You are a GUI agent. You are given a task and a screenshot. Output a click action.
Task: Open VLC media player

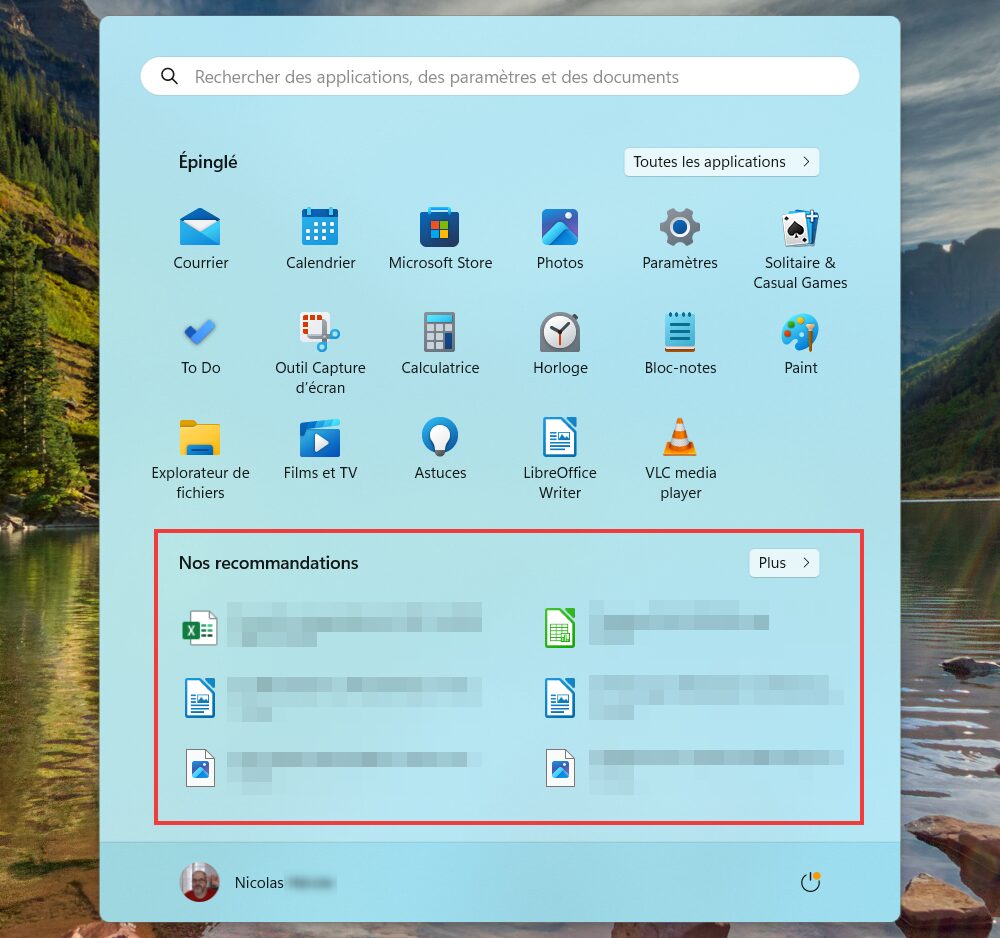coord(680,458)
